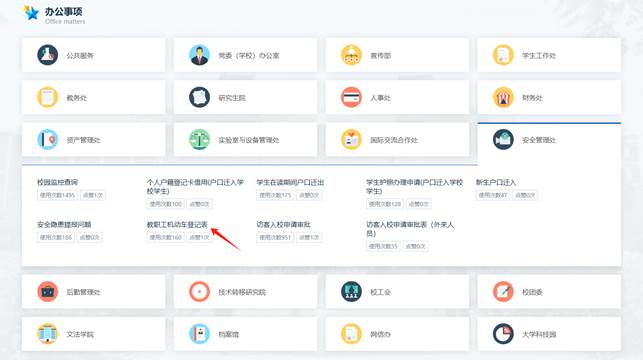Click 使用次数951 tag under 访客入校申请审批
This screenshot has height=360, width=643.
coord(275,237)
